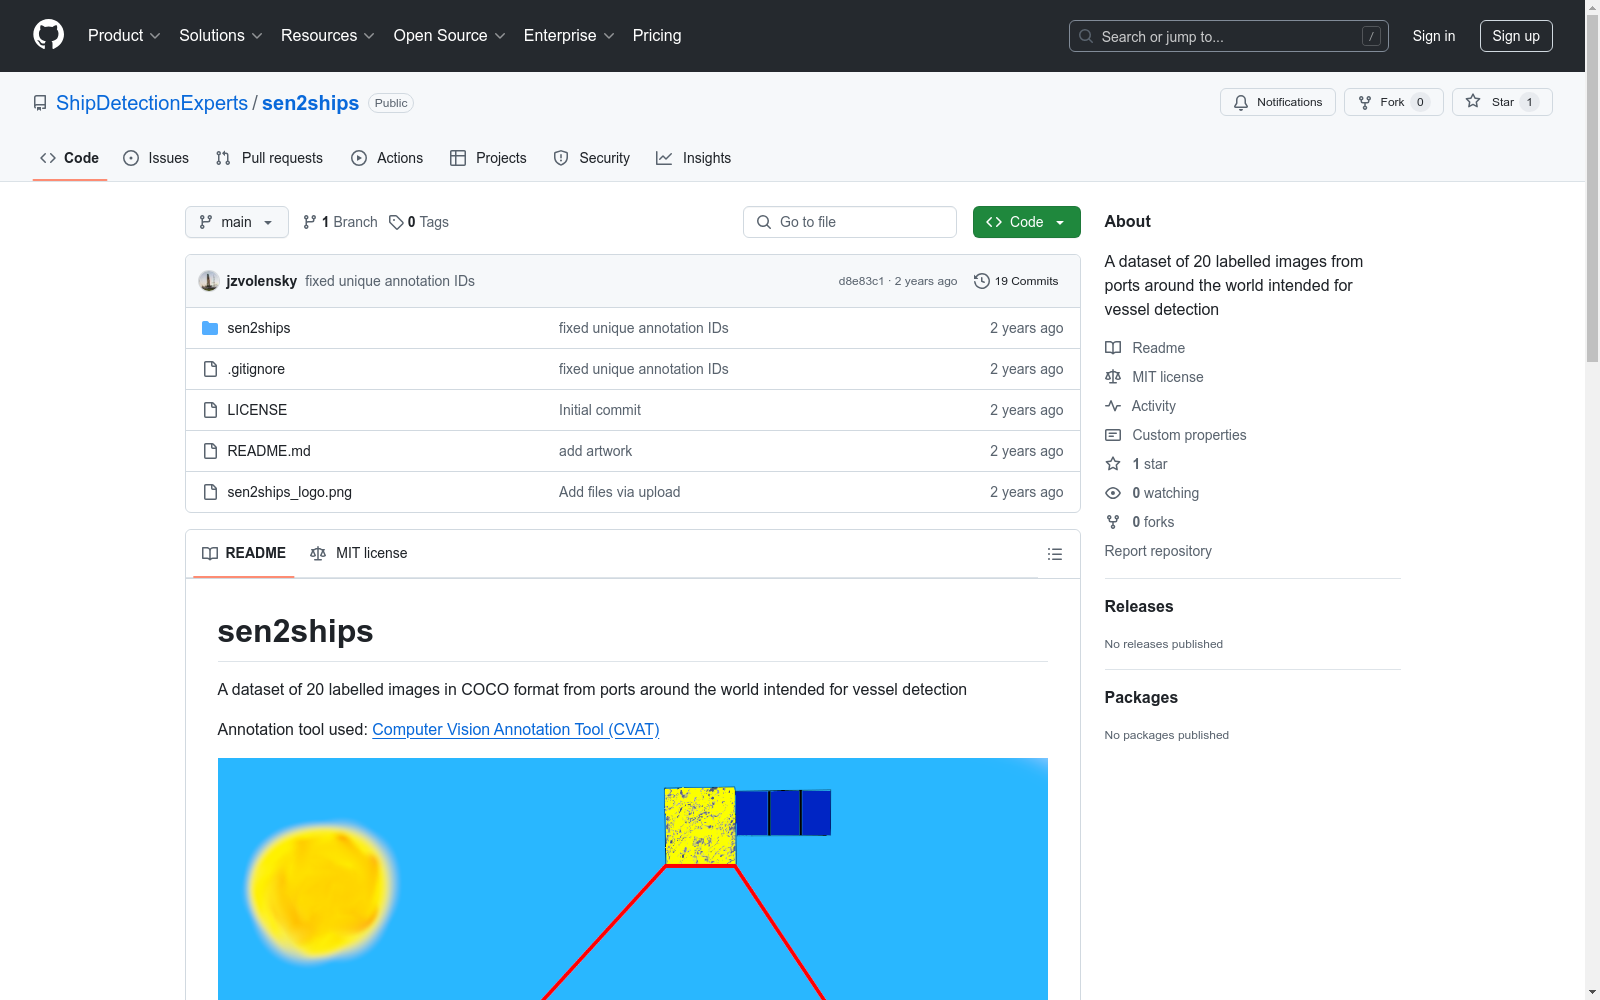This screenshot has width=1600, height=1000.
Task: Open the README.md file
Action: pos(269,451)
